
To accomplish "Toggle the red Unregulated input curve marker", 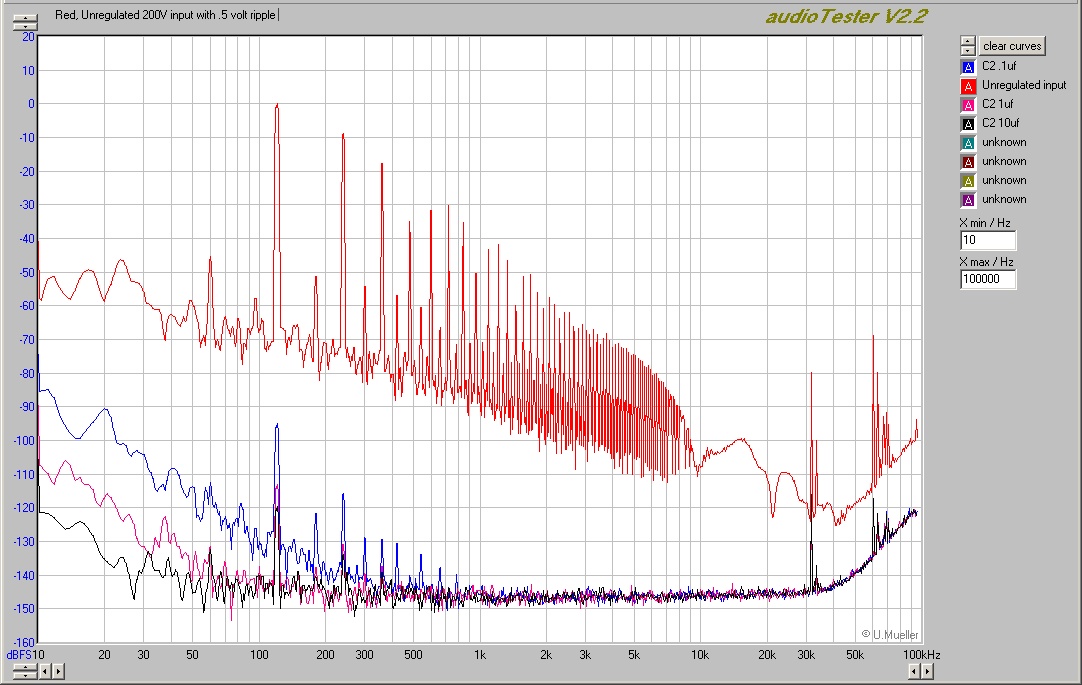I will (967, 86).
